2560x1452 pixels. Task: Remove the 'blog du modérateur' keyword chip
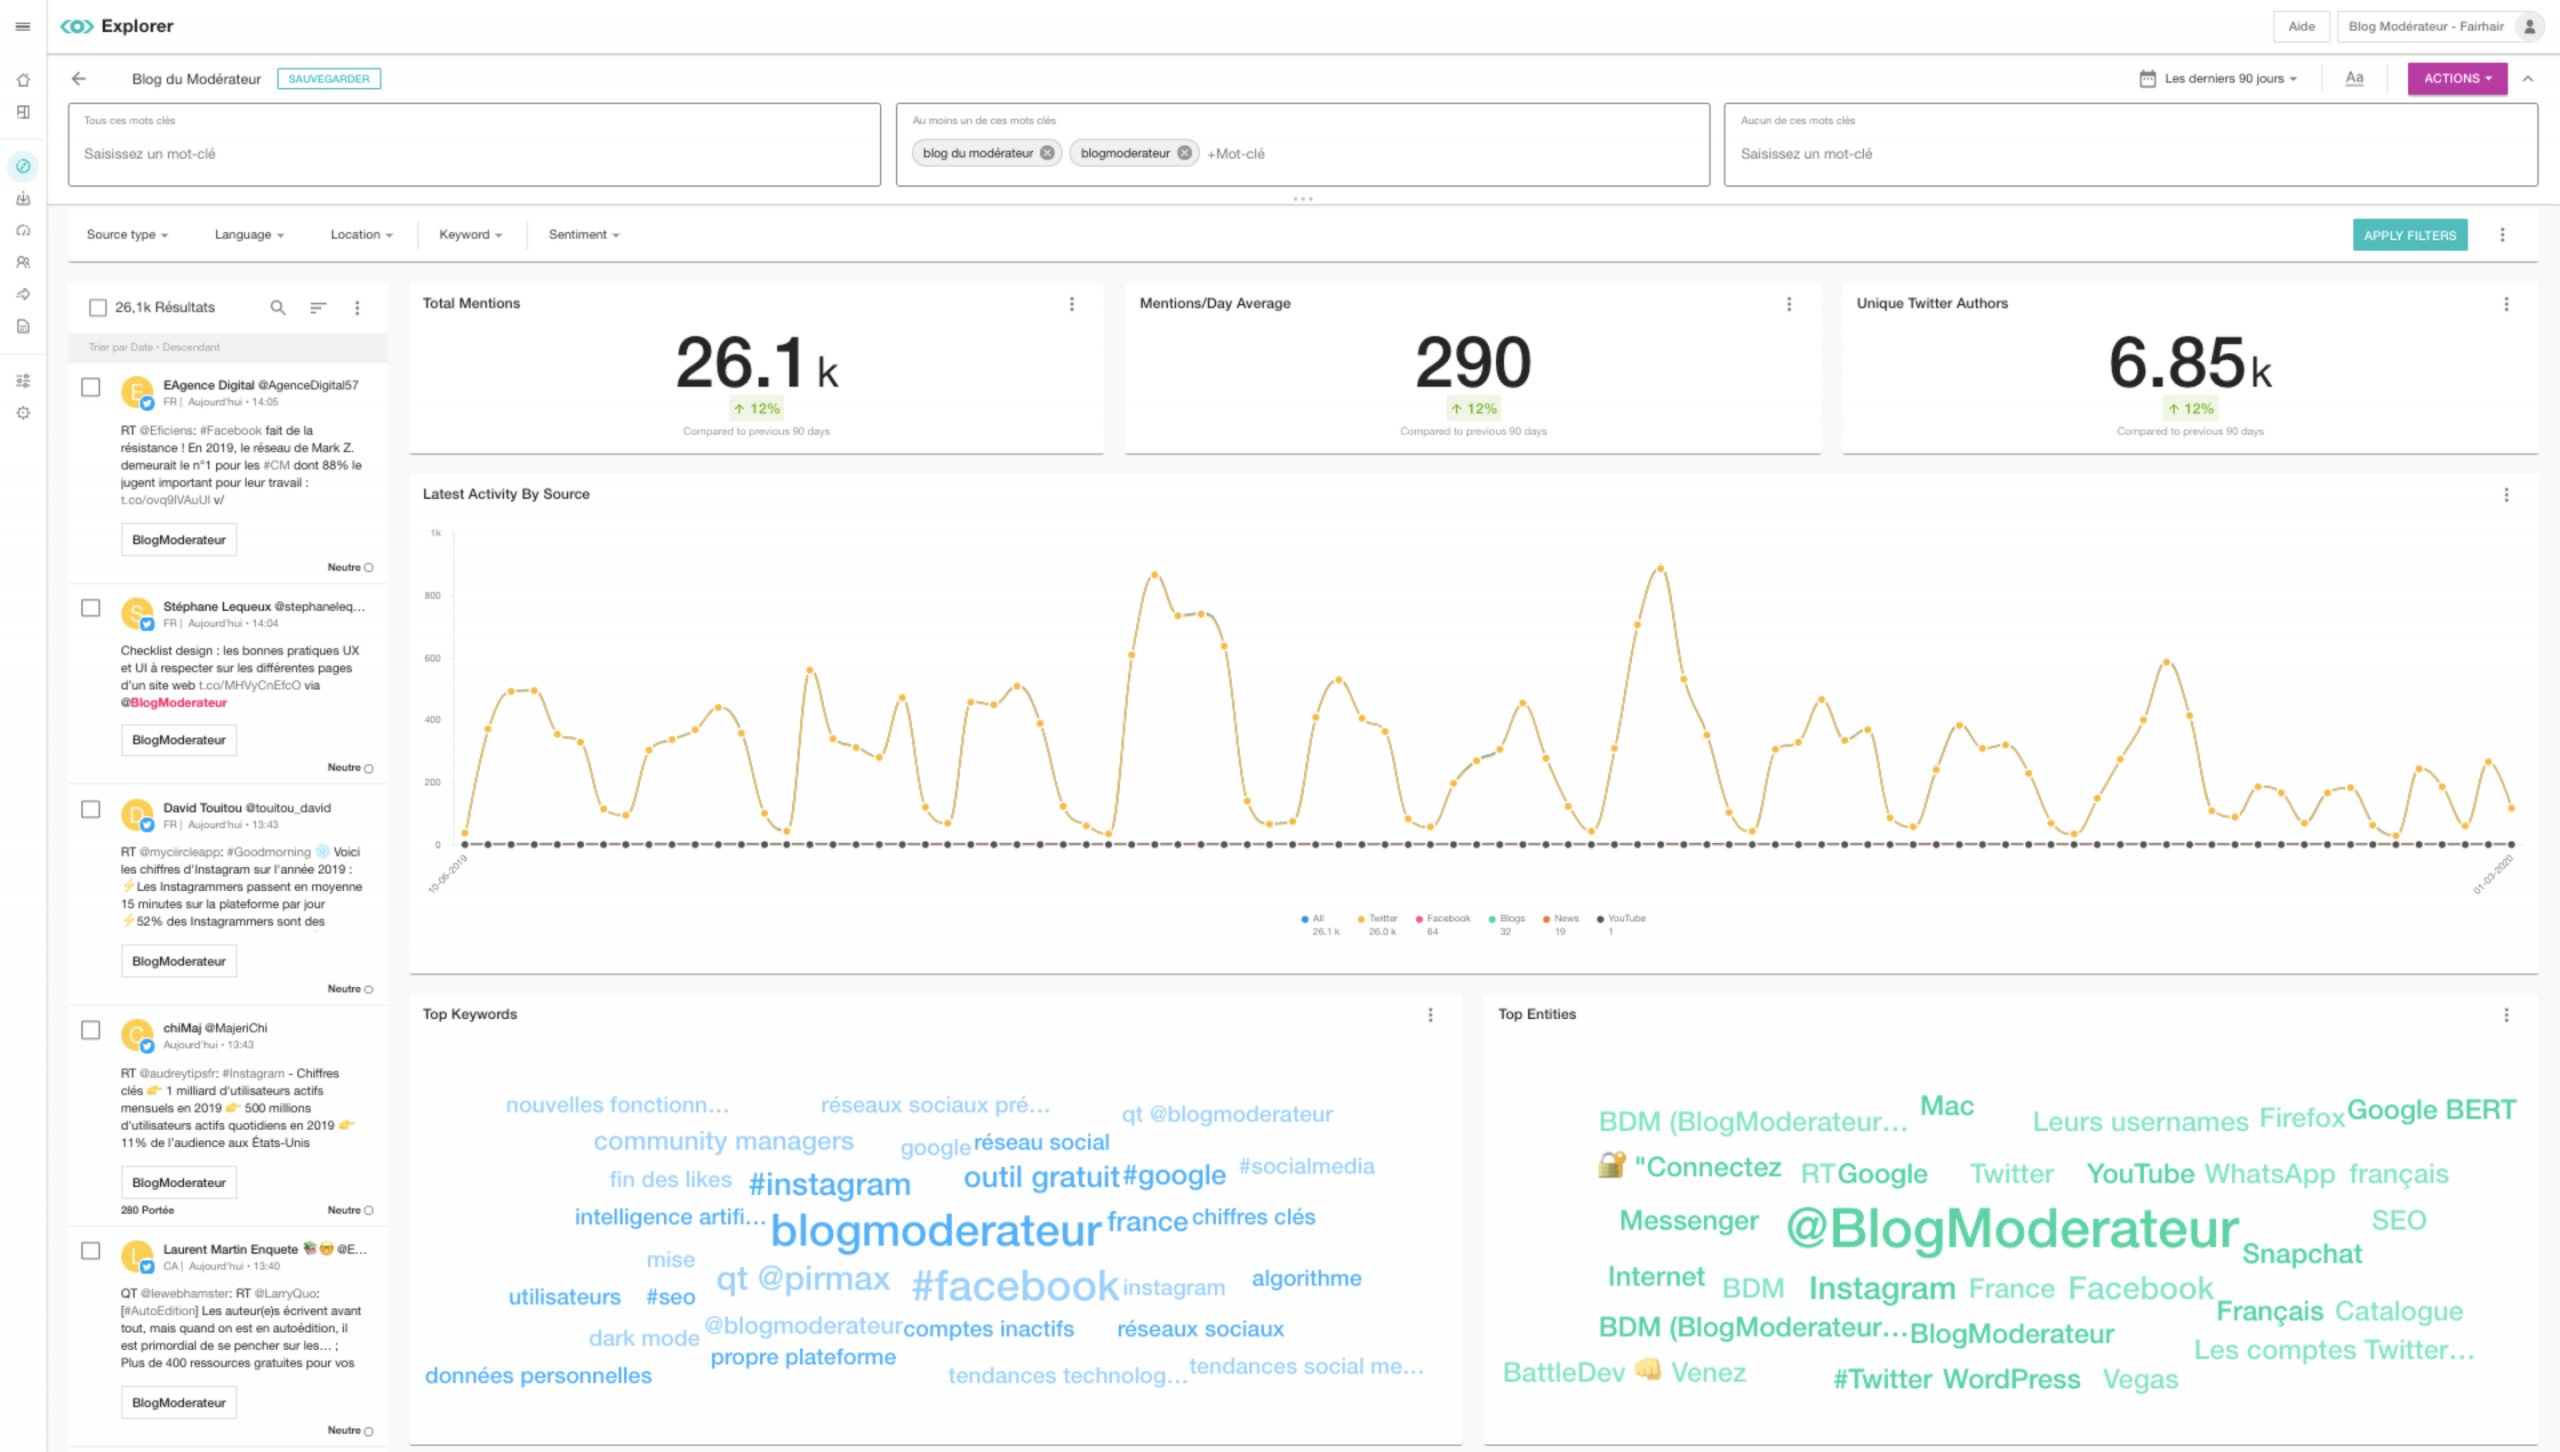(x=1047, y=153)
